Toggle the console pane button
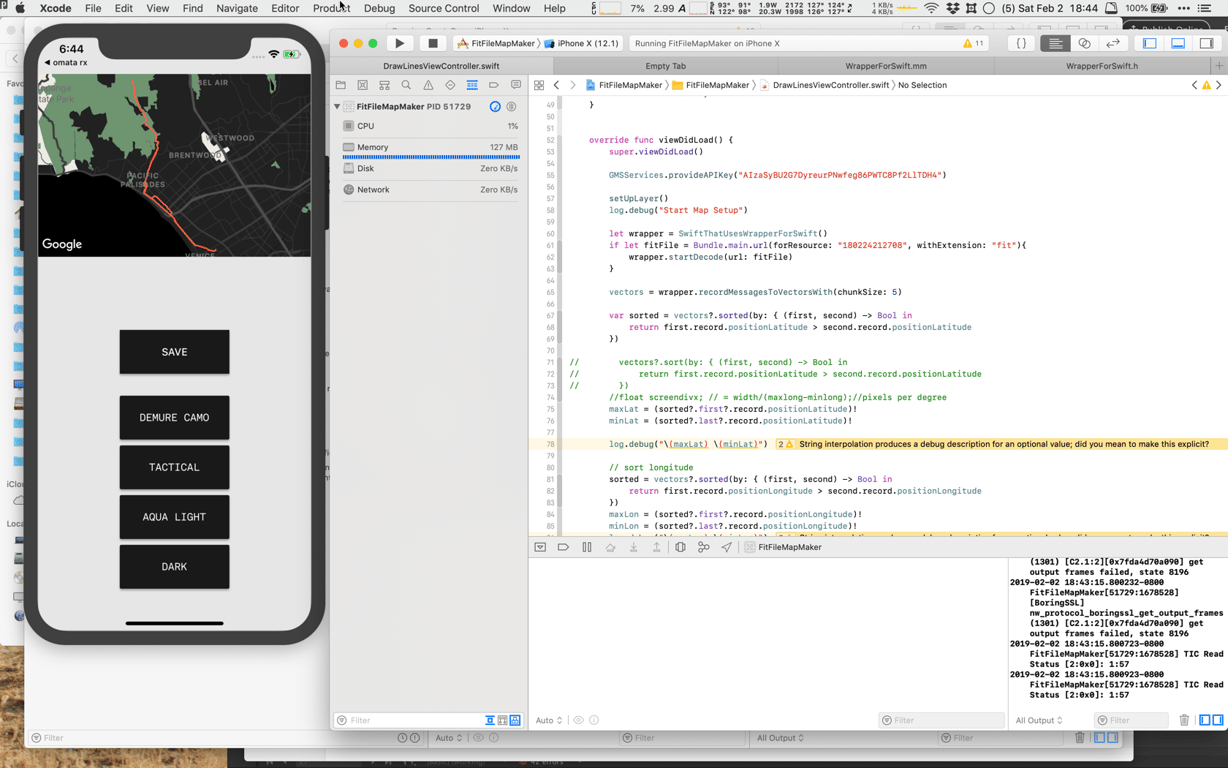The height and width of the screenshot is (768, 1228). point(1218,721)
